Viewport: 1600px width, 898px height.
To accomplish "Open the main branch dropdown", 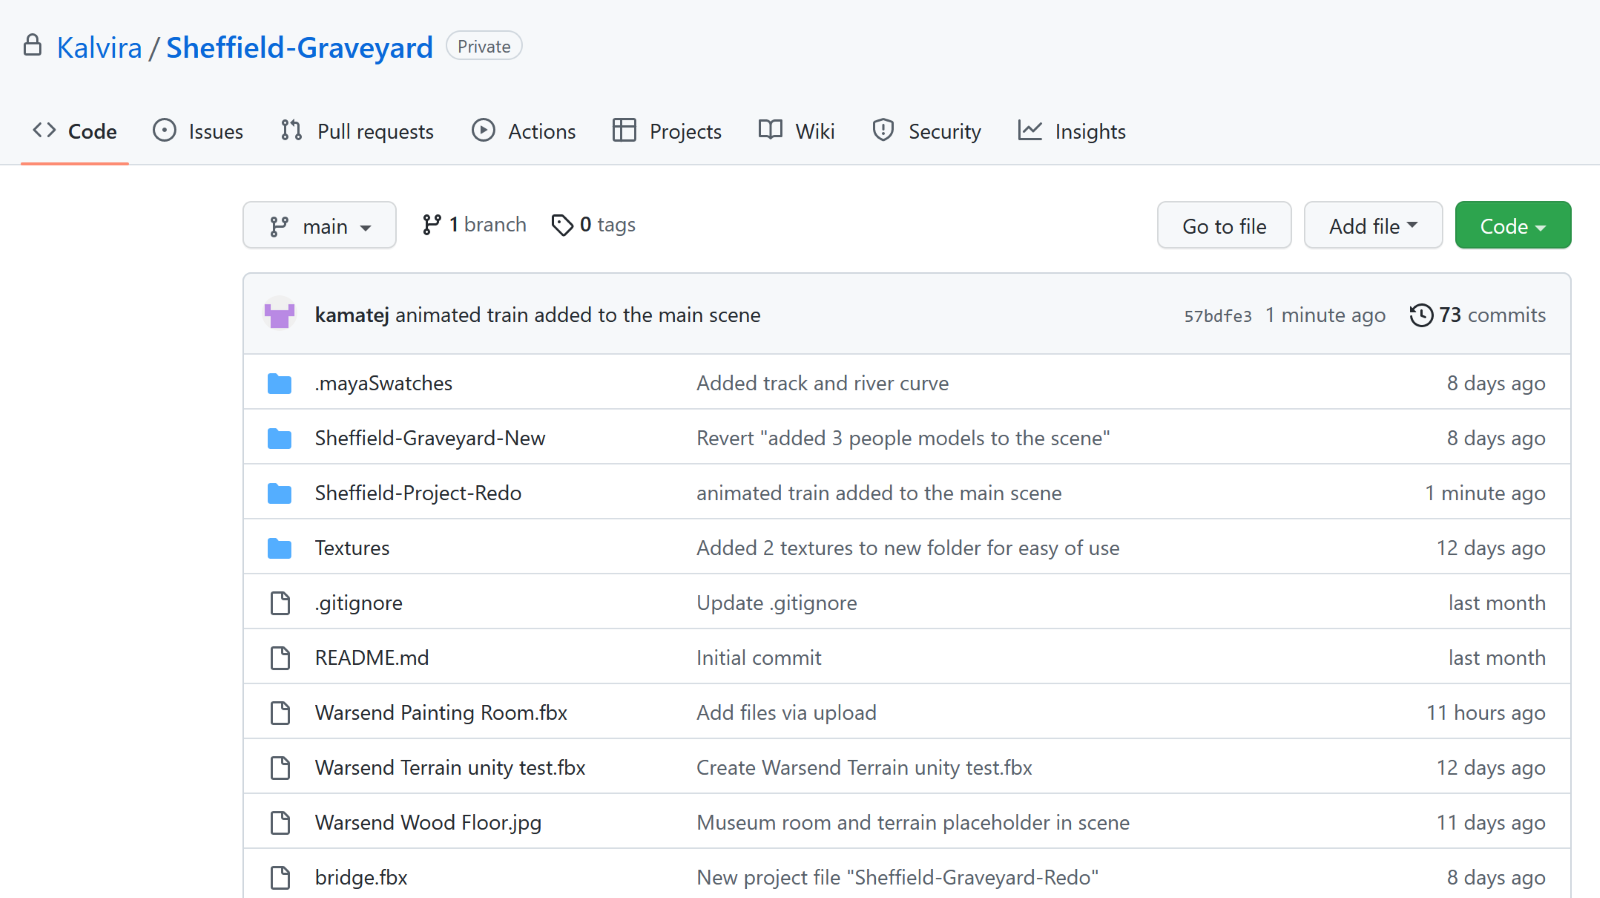I will tap(319, 226).
